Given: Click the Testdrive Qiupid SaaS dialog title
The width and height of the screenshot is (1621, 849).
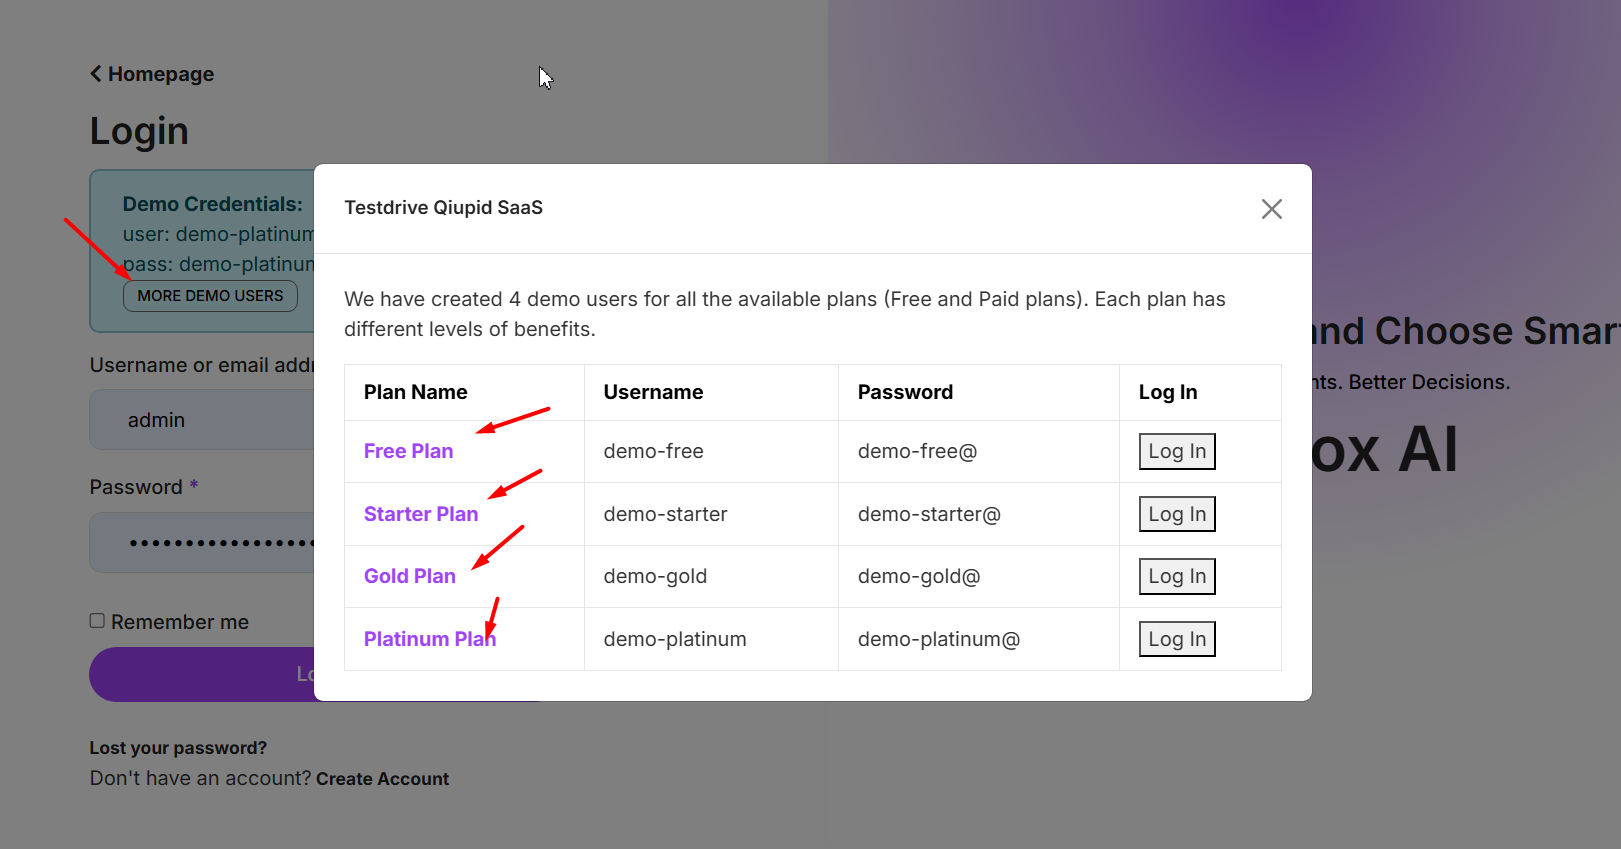Looking at the screenshot, I should point(443,207).
